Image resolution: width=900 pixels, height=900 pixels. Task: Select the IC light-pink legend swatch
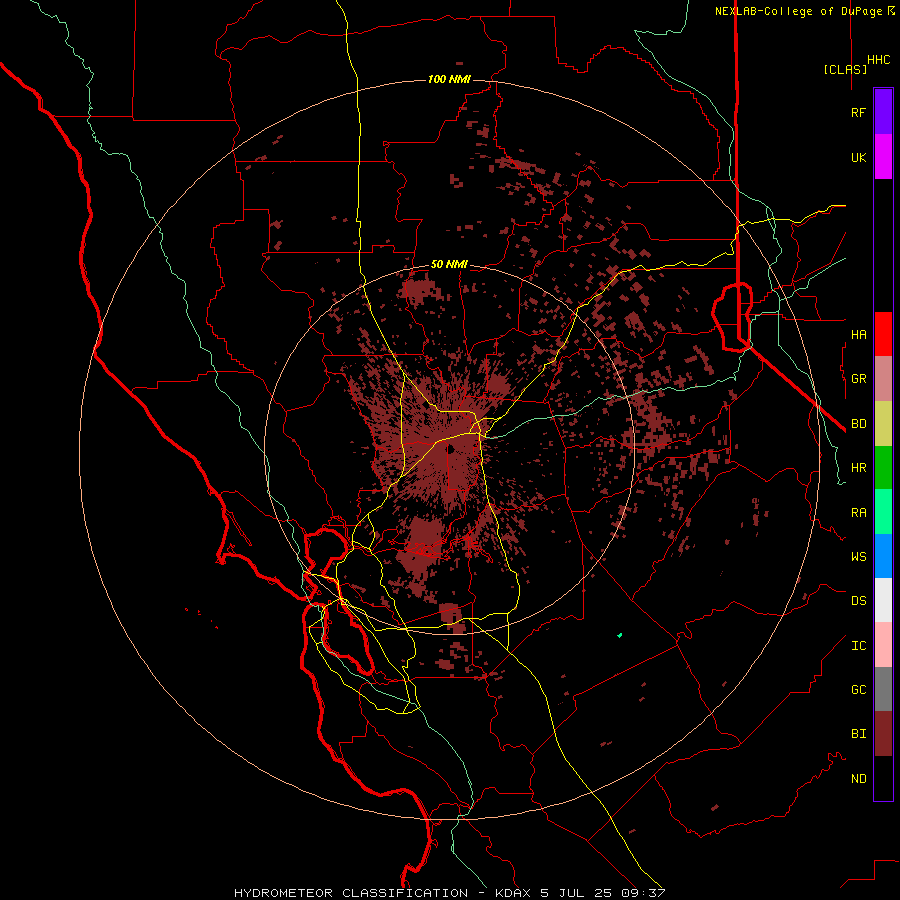pyautogui.click(x=883, y=645)
